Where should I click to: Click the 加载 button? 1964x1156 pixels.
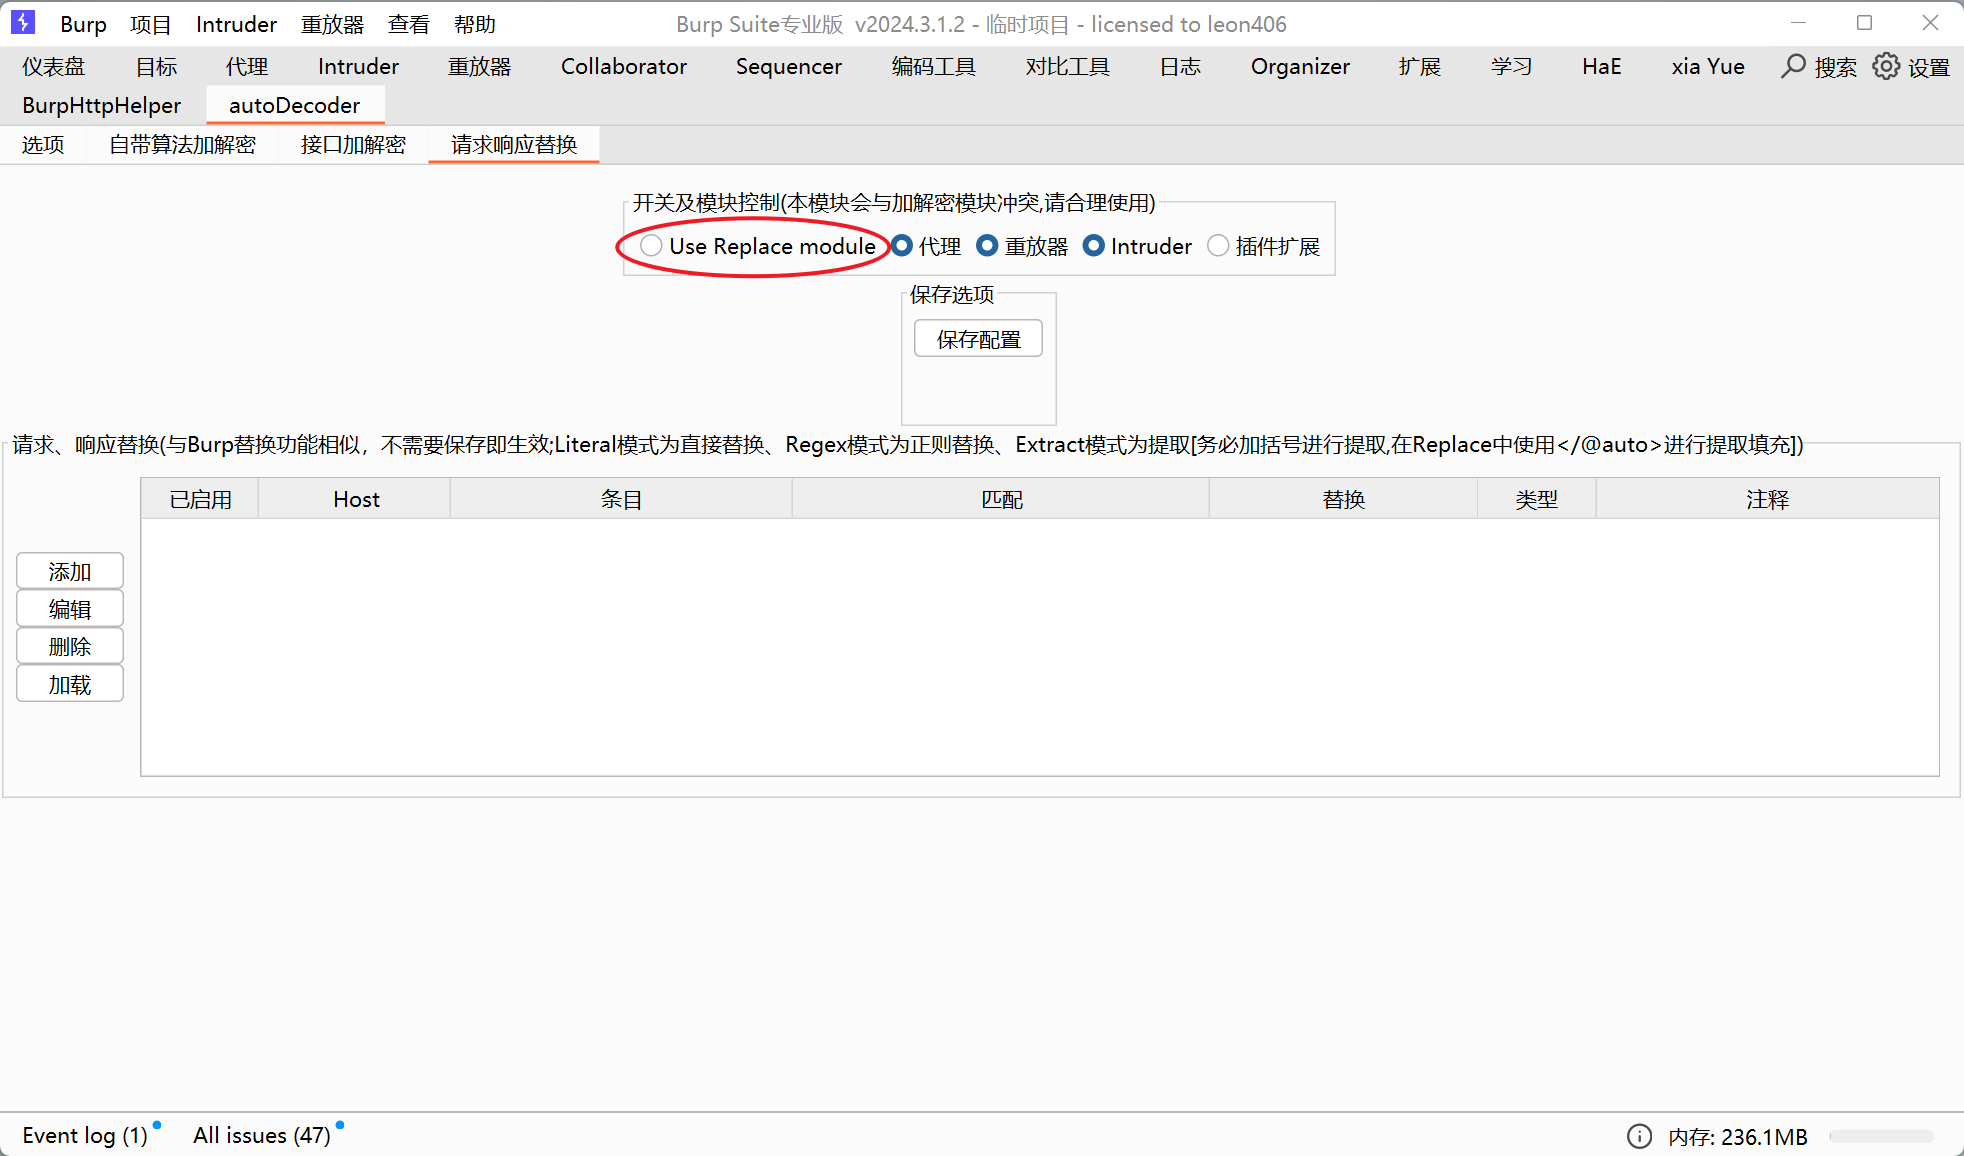[70, 685]
